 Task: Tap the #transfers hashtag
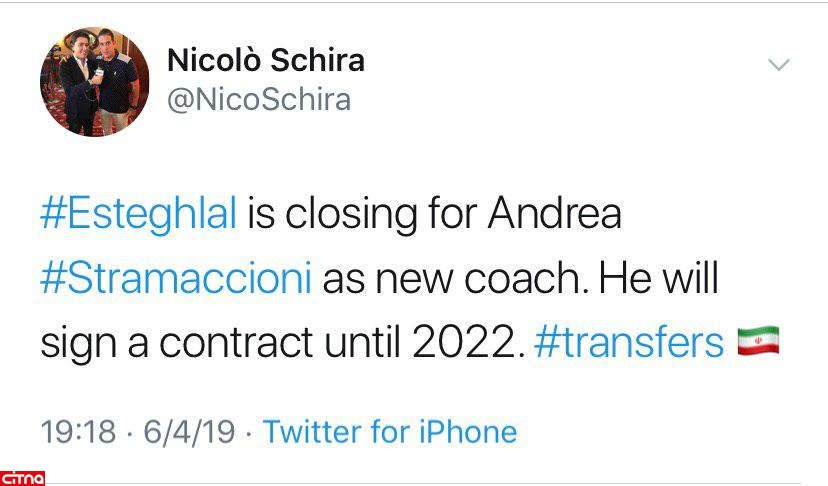[629, 342]
